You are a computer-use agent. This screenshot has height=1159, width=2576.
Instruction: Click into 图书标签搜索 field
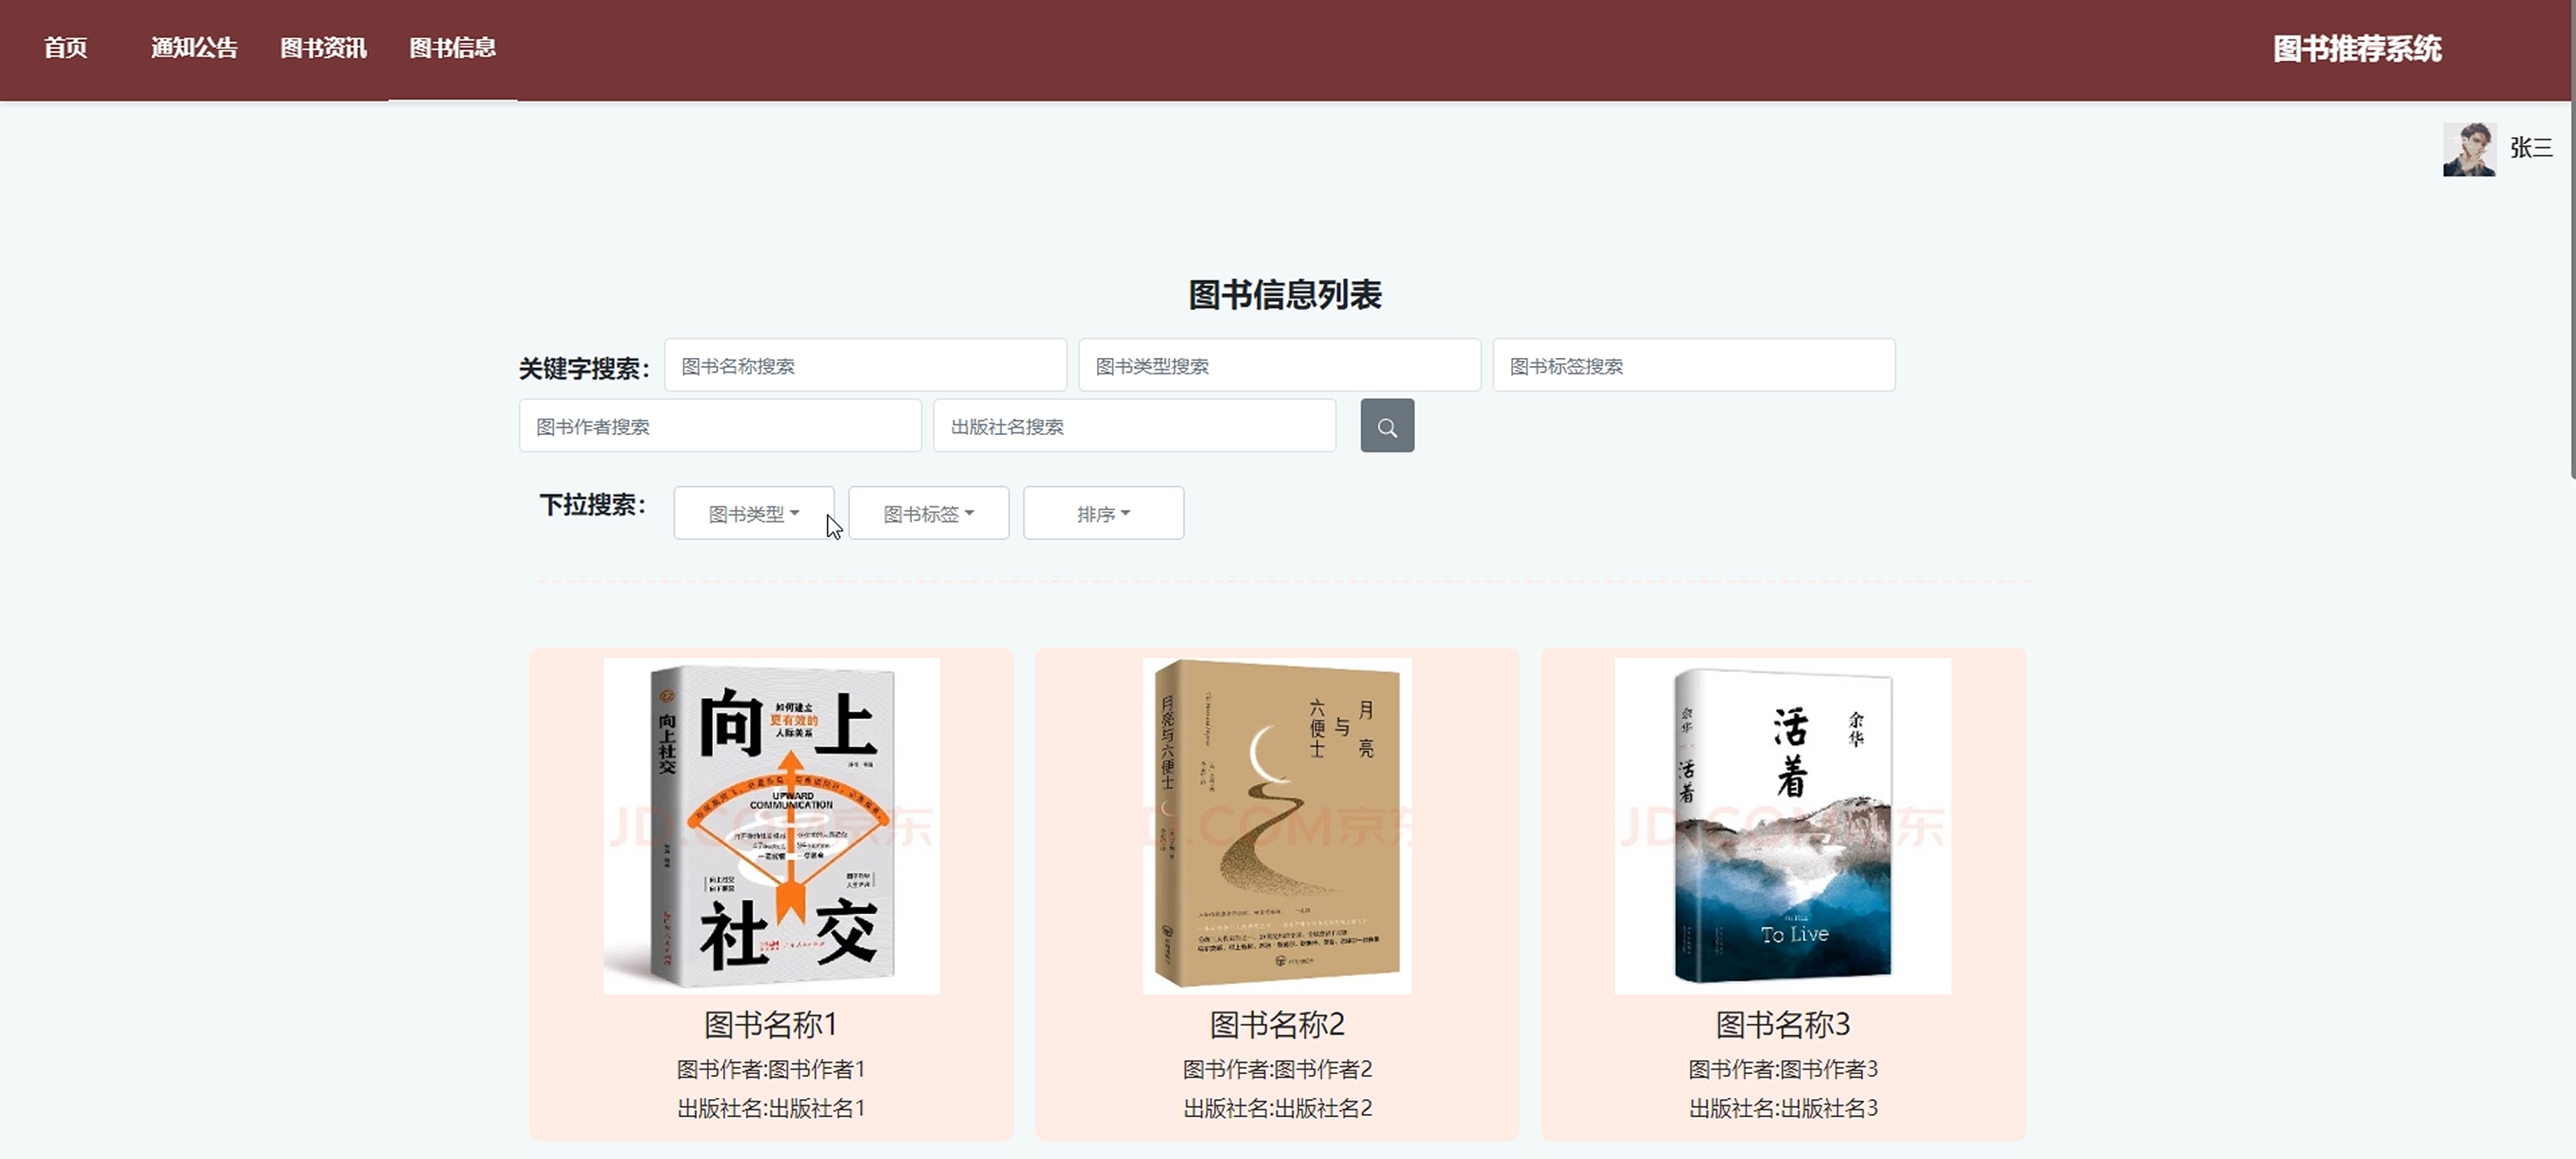pos(1693,366)
